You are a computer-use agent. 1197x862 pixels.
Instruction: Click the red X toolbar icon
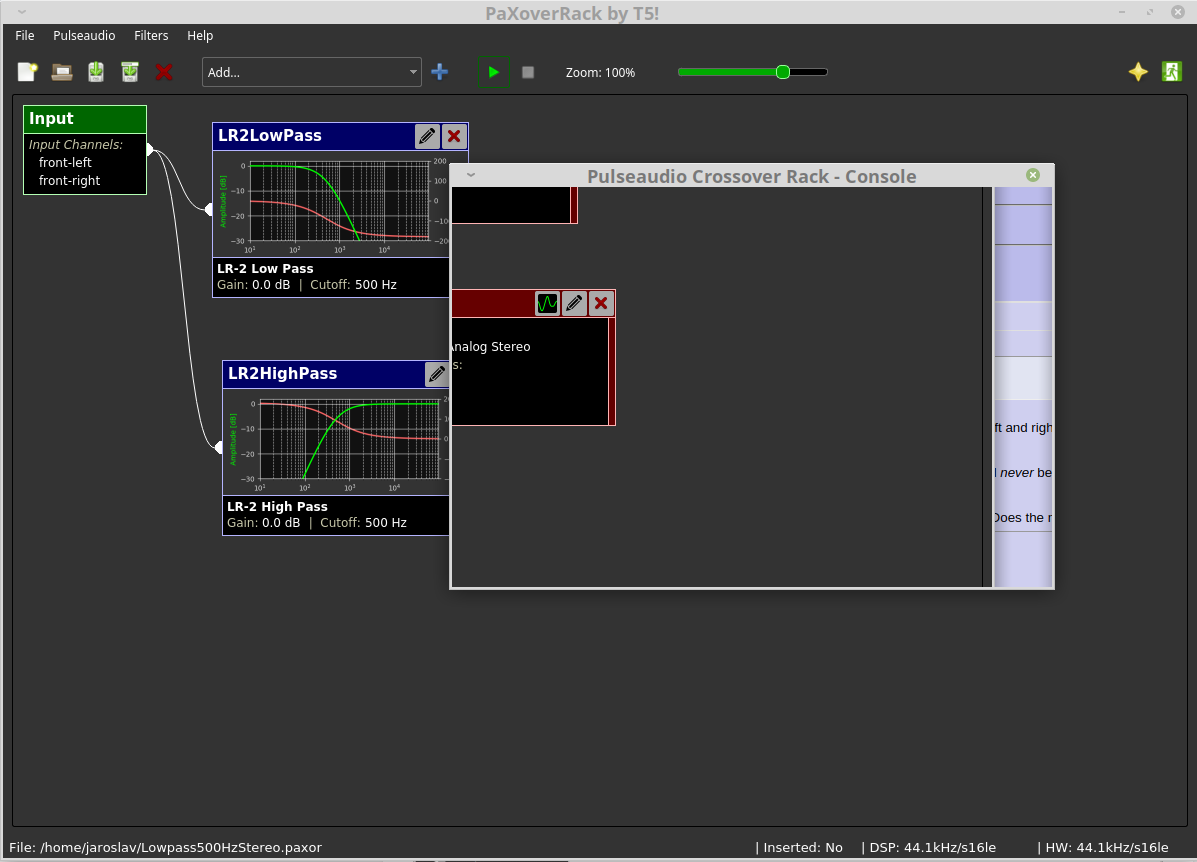click(x=163, y=72)
